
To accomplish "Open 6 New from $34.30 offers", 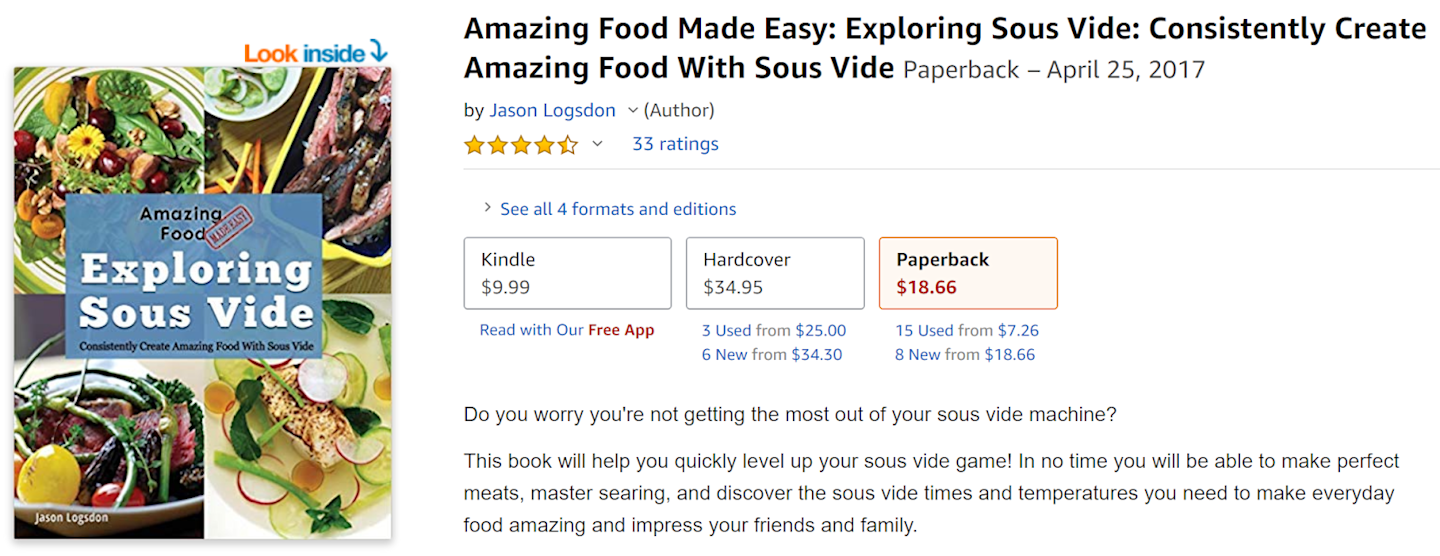I will (772, 354).
